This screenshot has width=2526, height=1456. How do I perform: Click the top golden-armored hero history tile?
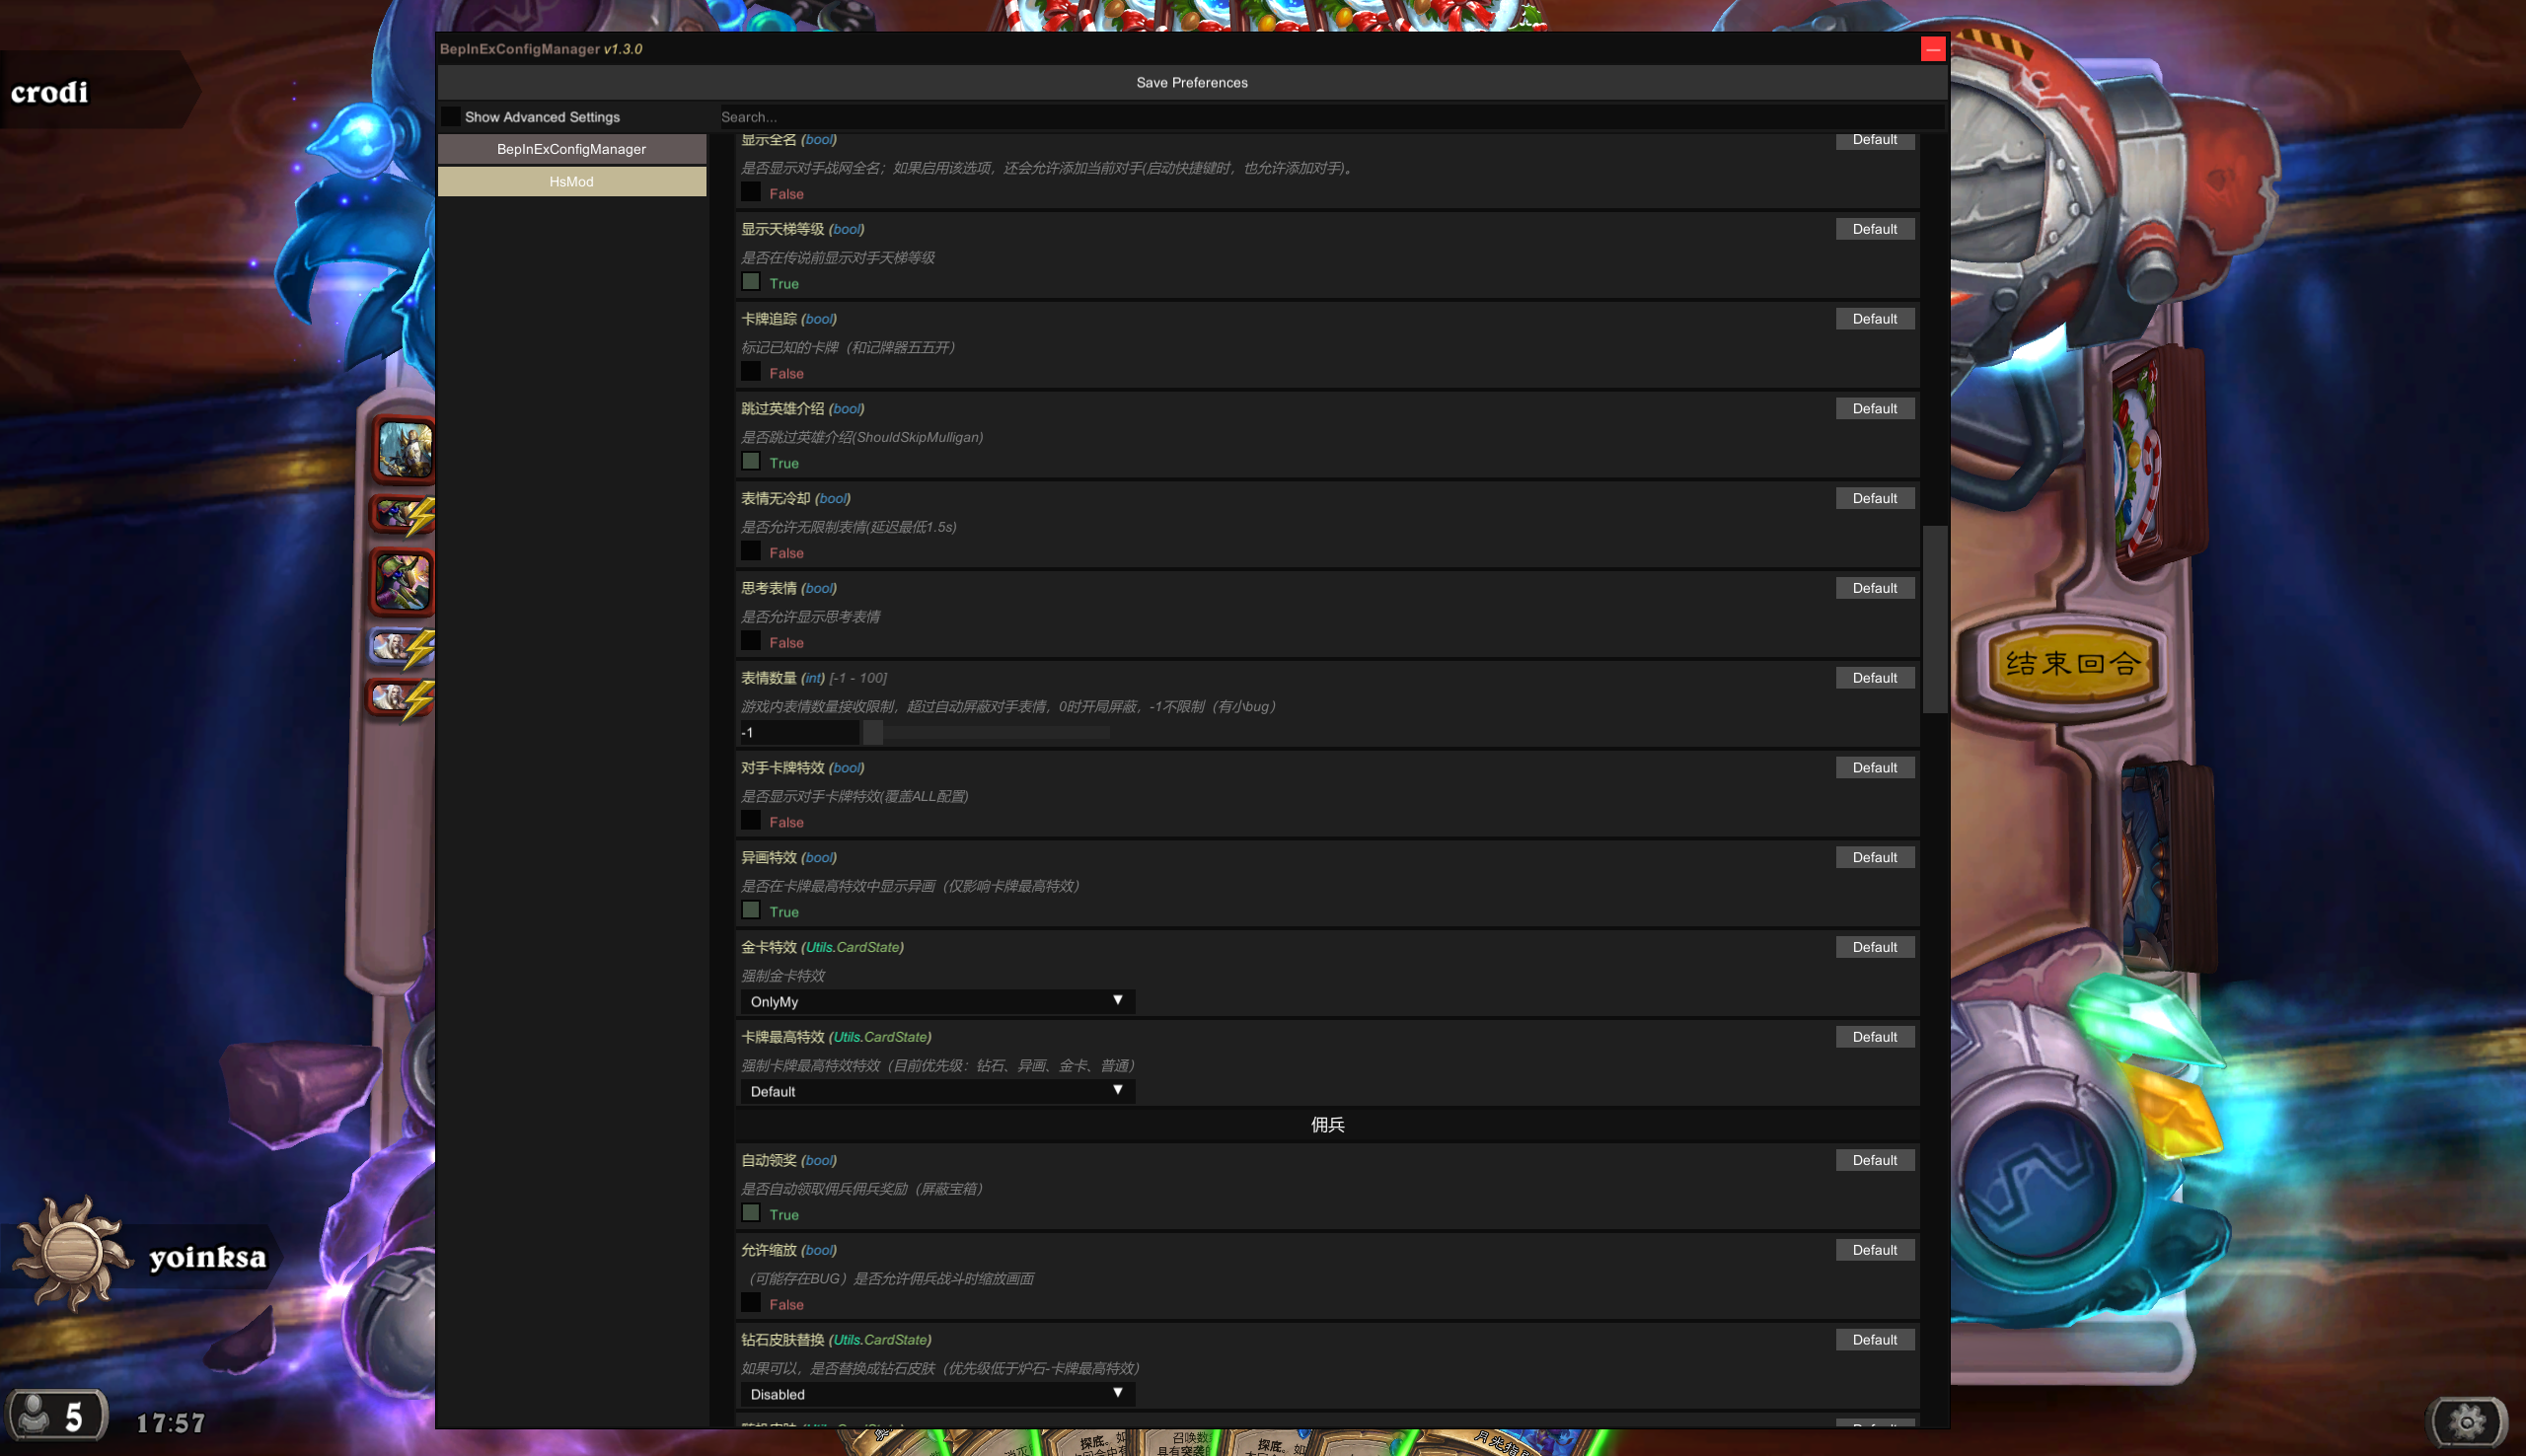(x=405, y=449)
